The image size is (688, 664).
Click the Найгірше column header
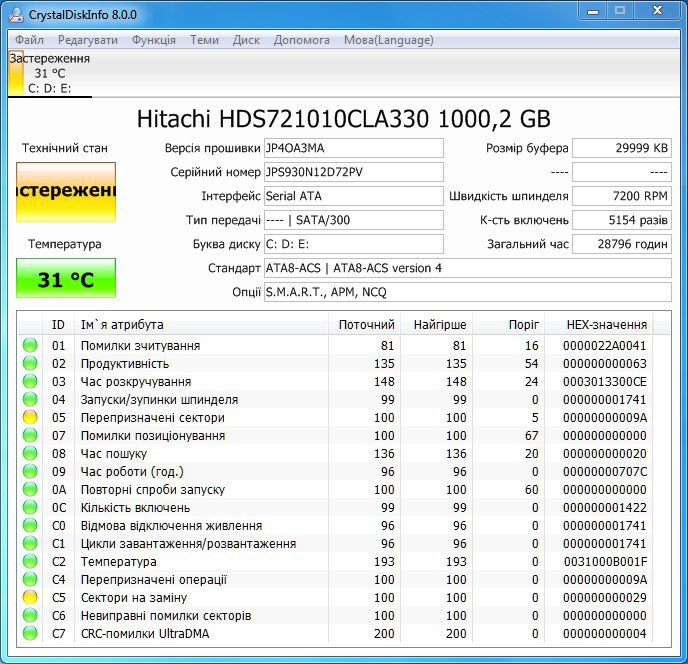pyautogui.click(x=436, y=325)
